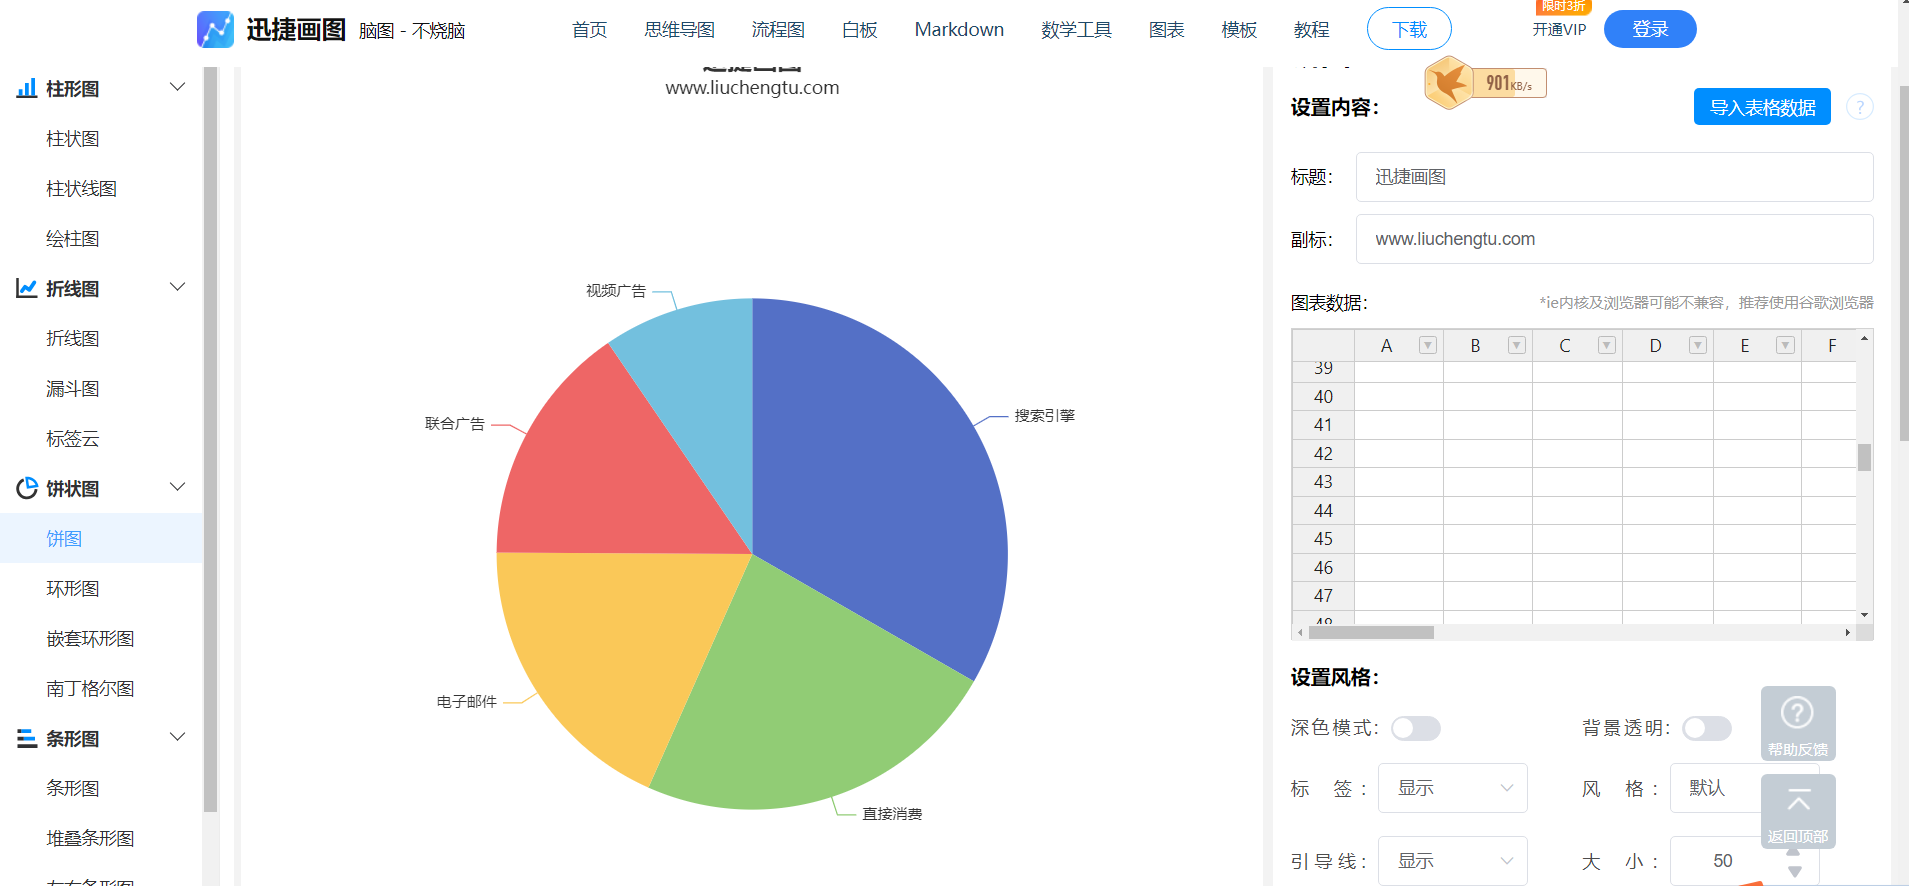Open 图表 in top navigation
Image resolution: width=1909 pixels, height=886 pixels.
click(1166, 30)
